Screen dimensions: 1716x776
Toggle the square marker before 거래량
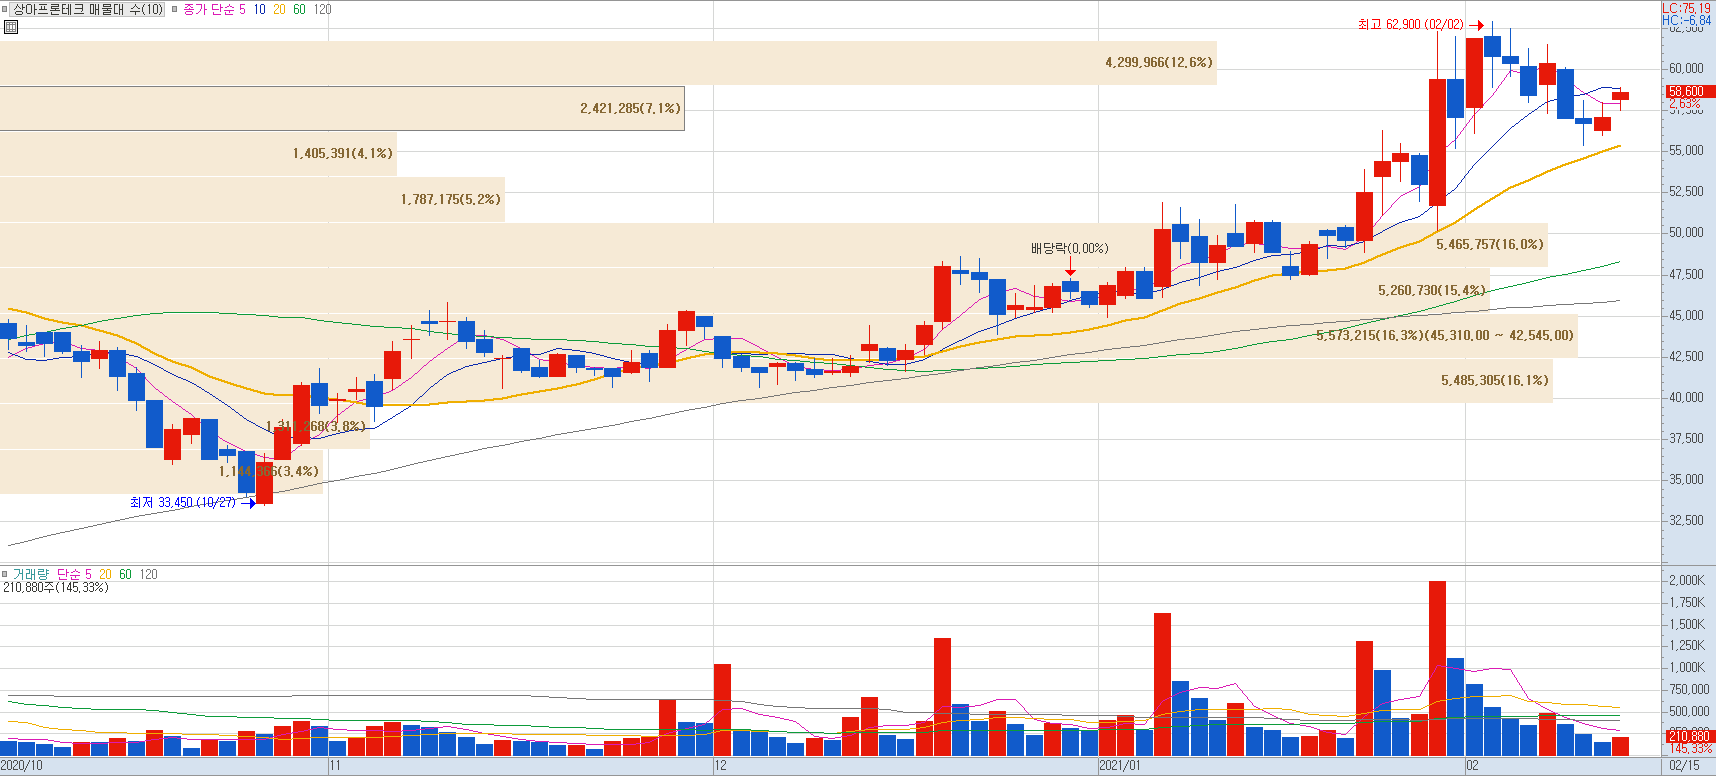pos(5,574)
